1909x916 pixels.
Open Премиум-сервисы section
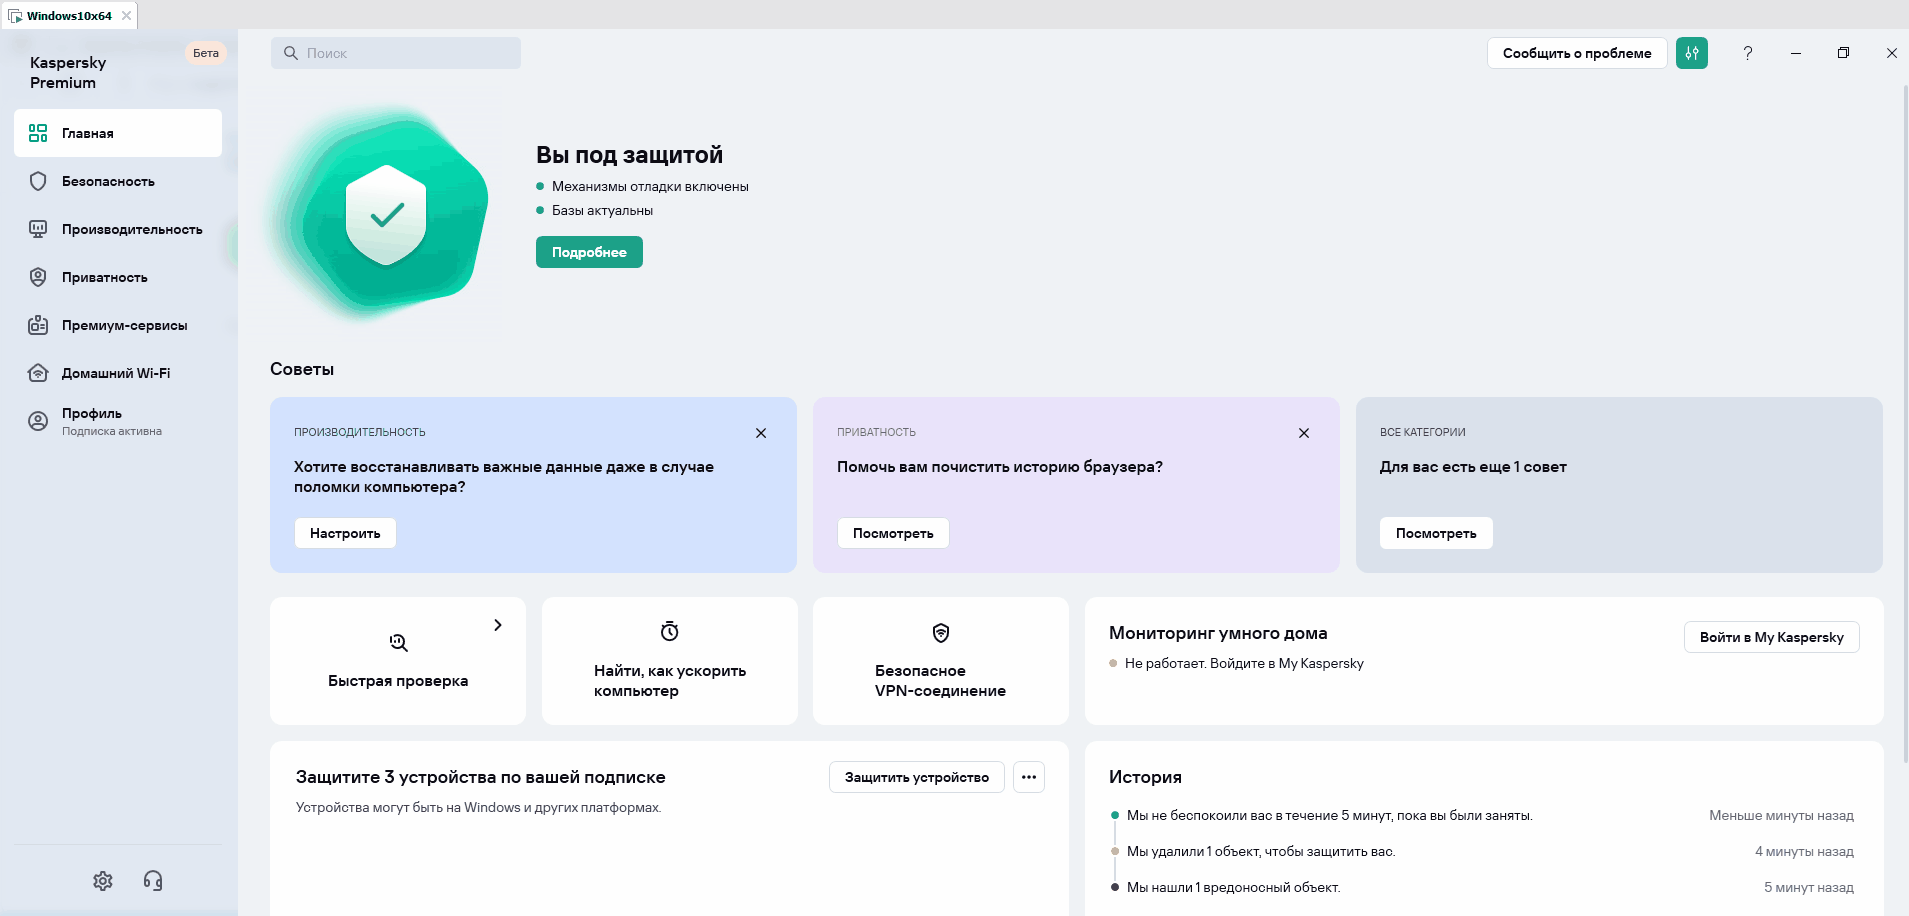pyautogui.click(x=118, y=325)
